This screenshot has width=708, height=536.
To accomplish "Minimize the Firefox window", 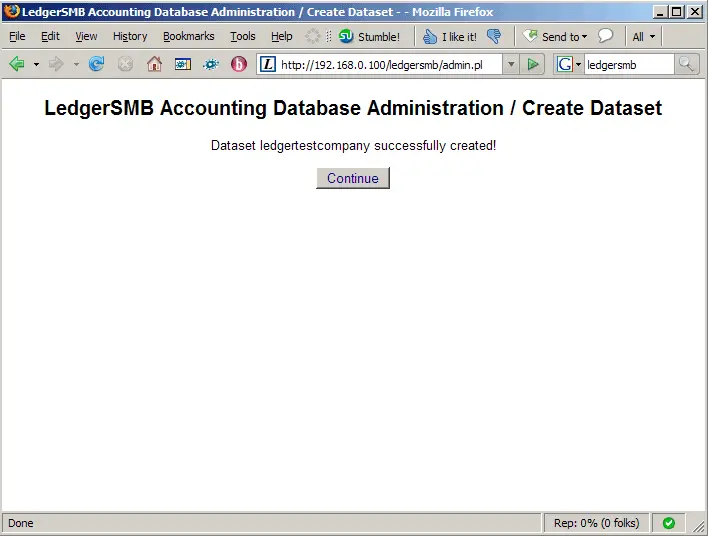I will [660, 12].
